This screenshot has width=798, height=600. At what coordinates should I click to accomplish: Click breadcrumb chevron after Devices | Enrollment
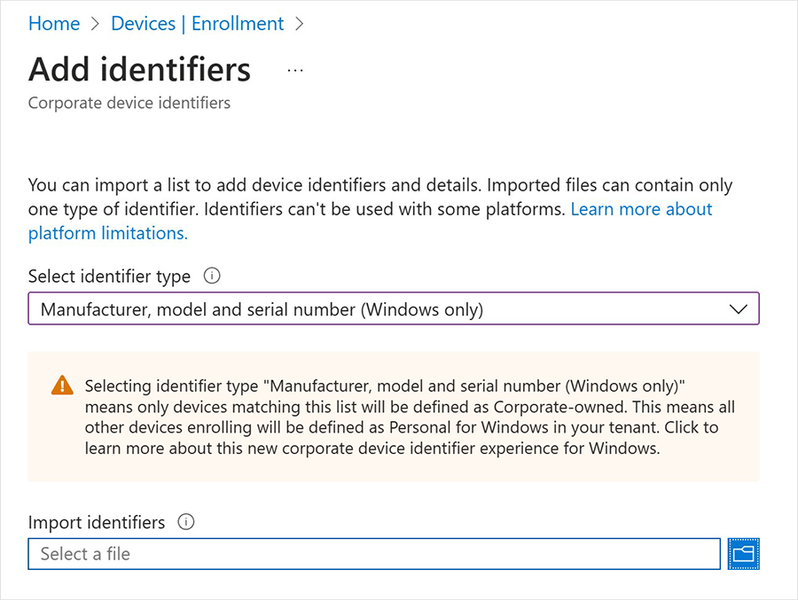300,24
